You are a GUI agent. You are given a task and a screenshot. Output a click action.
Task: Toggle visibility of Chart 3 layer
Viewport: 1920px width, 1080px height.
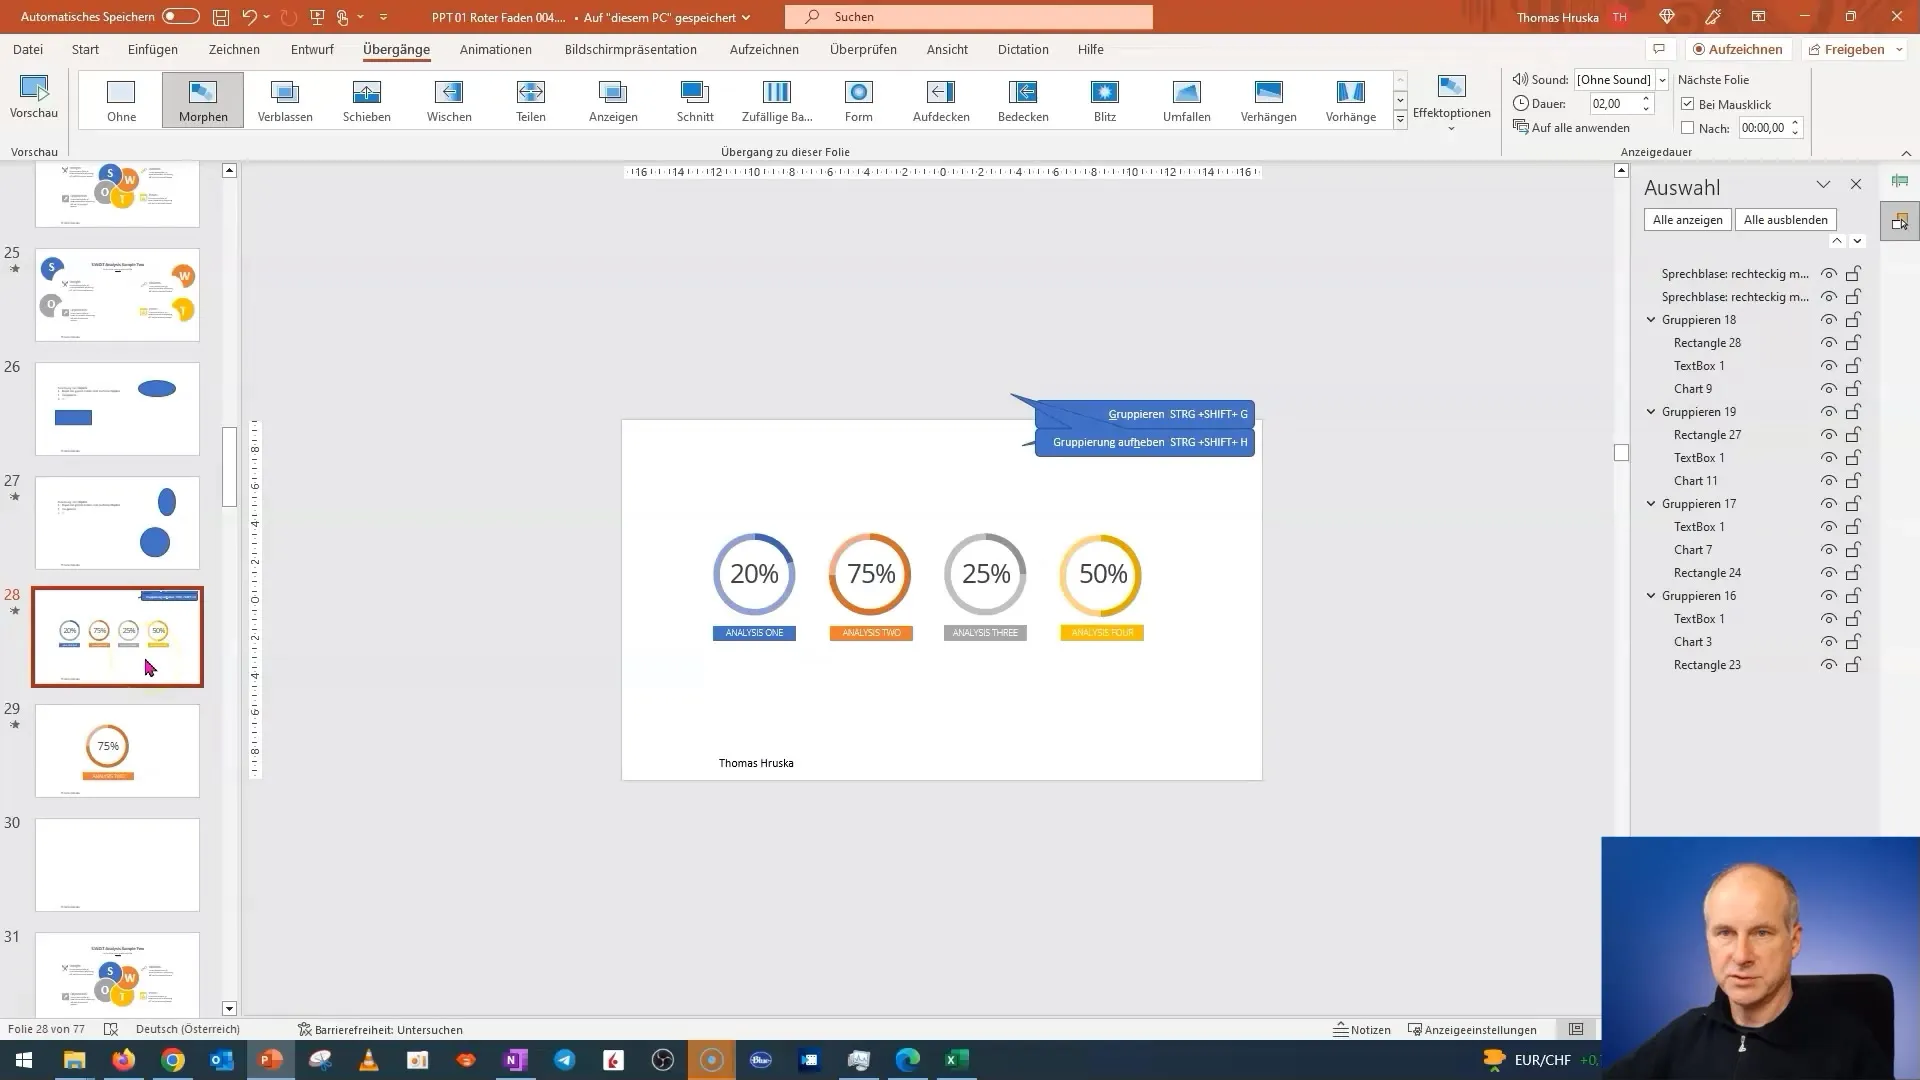1830,642
